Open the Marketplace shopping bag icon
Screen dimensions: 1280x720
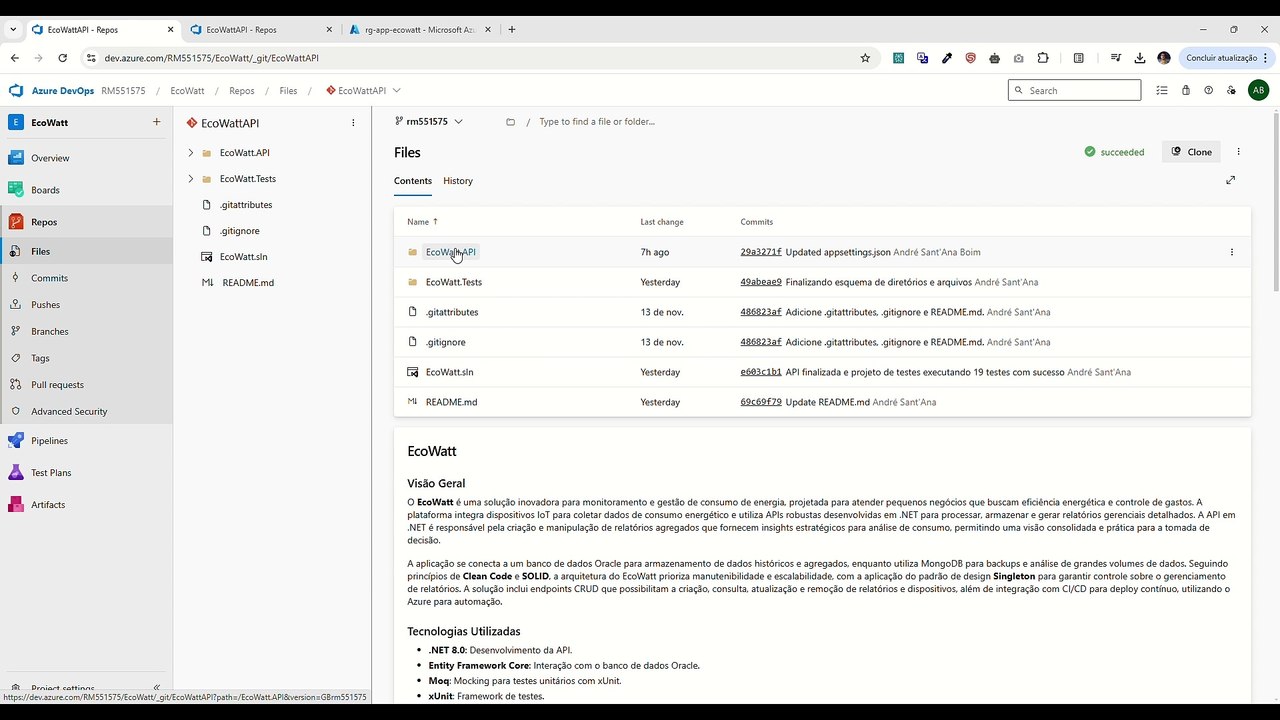pyautogui.click(x=1185, y=90)
